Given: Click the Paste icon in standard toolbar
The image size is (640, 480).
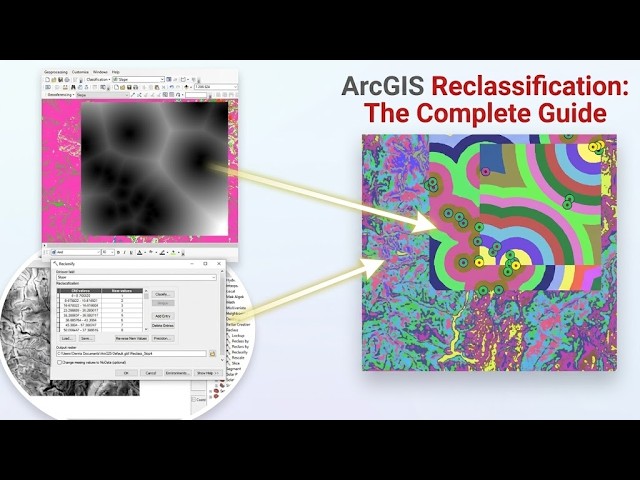Looking at the screenshot, I should click(157, 87).
